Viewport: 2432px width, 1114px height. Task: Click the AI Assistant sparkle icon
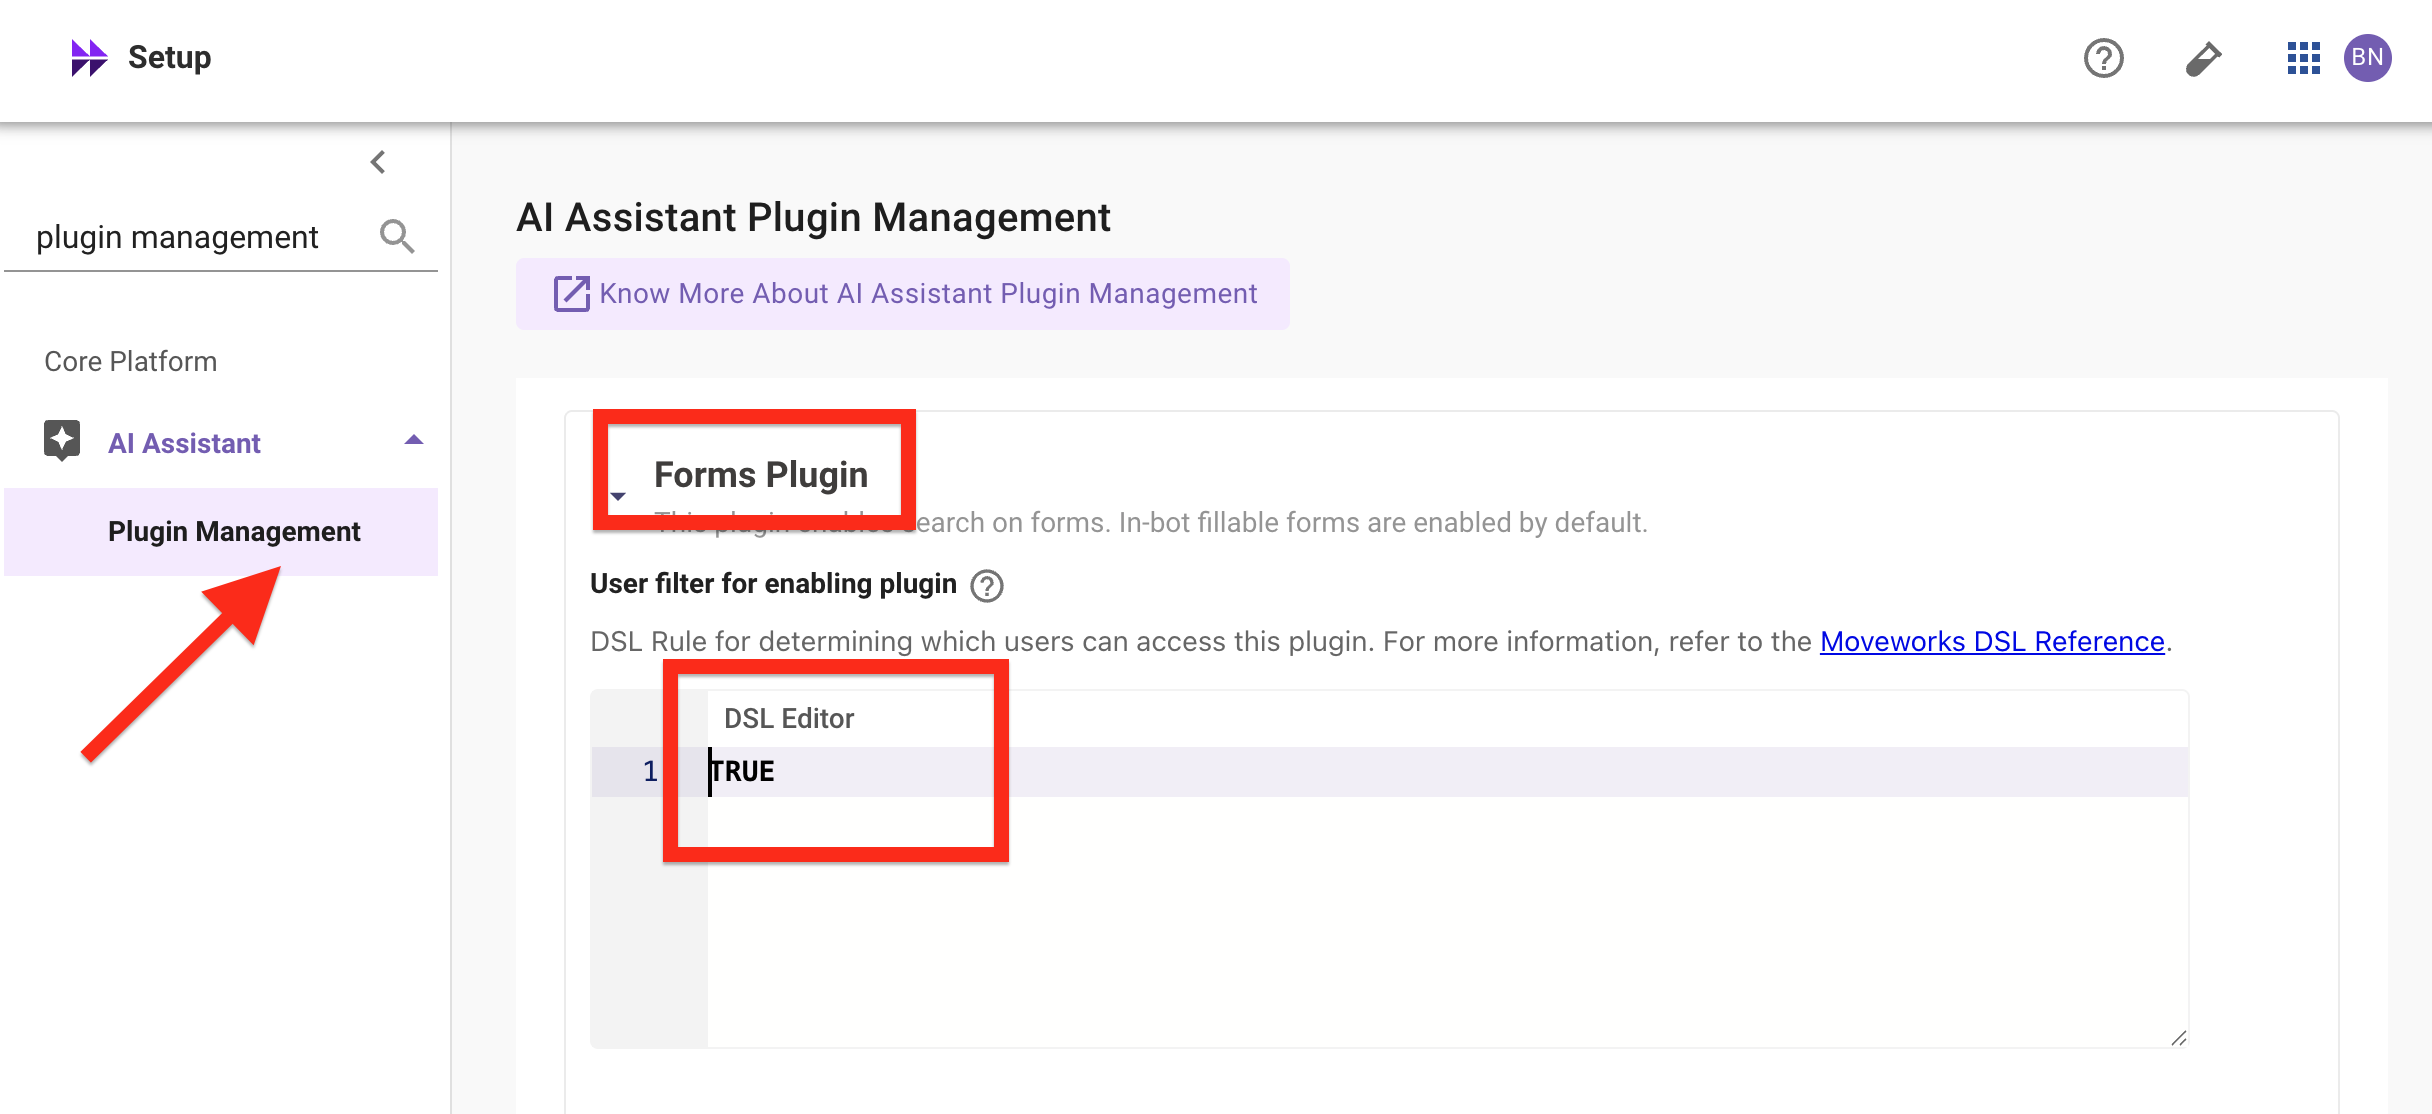pyautogui.click(x=62, y=440)
